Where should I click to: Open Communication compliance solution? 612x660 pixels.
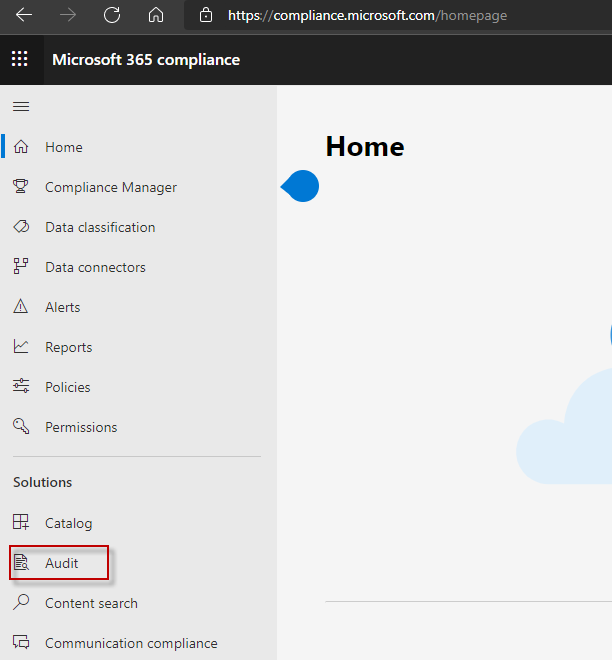click(x=131, y=643)
